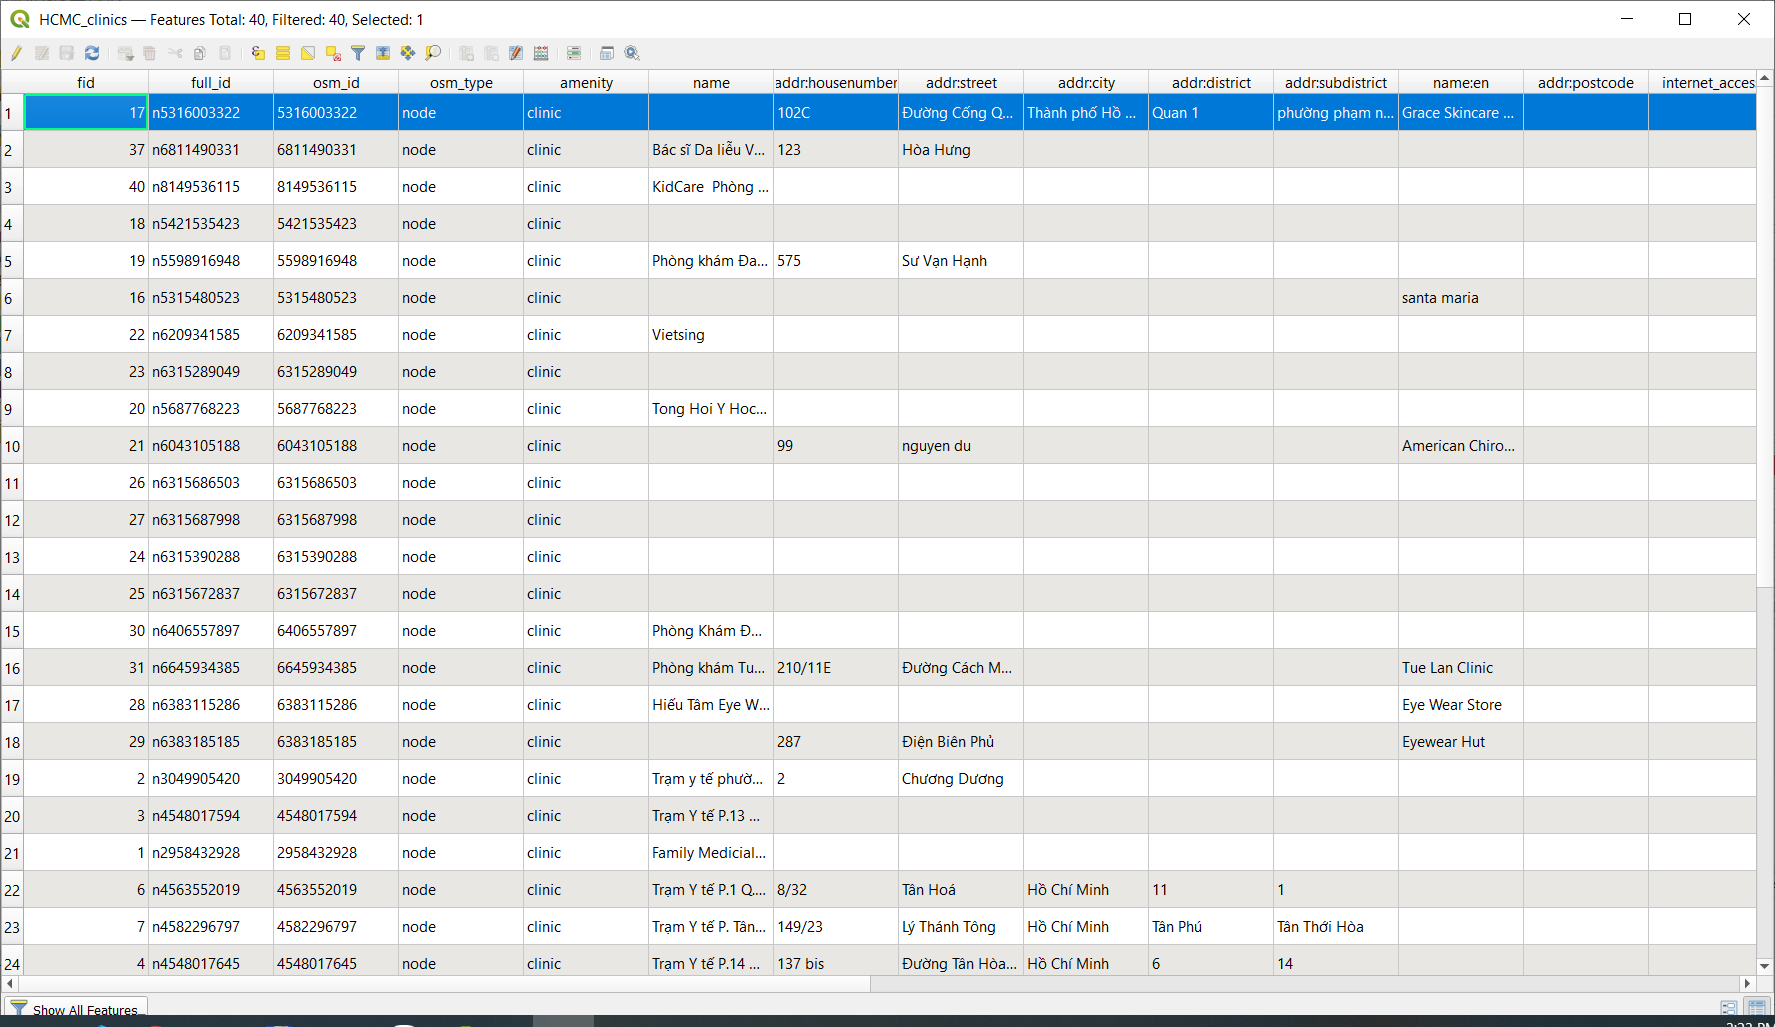The image size is (1775, 1027).
Task: Click the cell 'Eye Wear Store'
Action: pyautogui.click(x=1461, y=705)
